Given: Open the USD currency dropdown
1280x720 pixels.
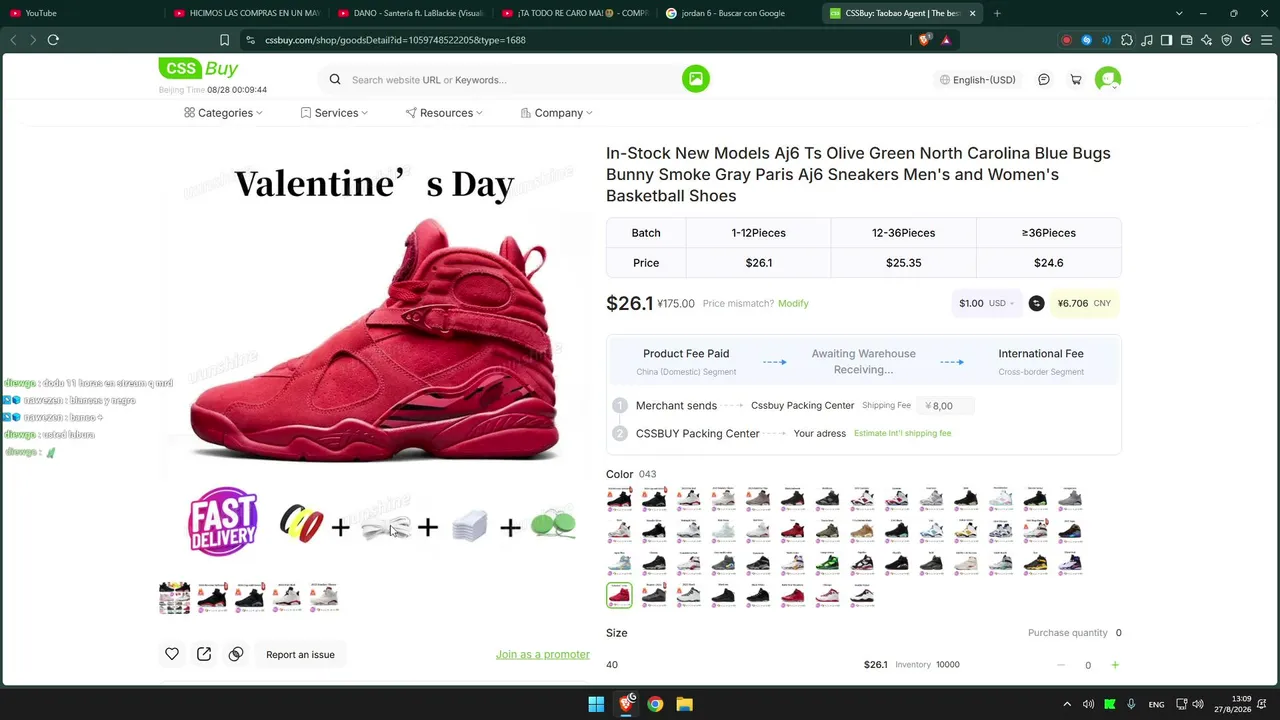Looking at the screenshot, I should (x=986, y=303).
